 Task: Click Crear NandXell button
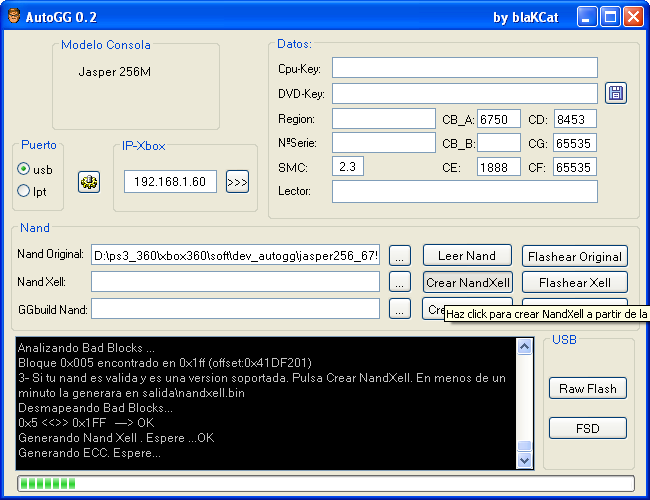click(x=467, y=282)
